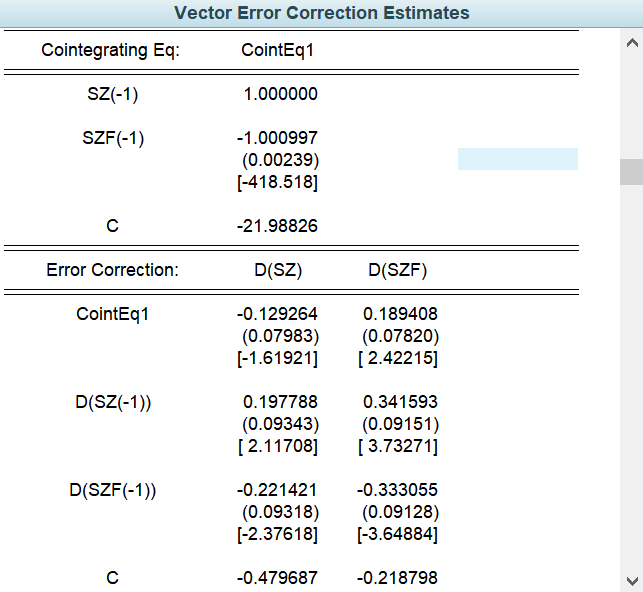Click the Vector Error Correction Estimates title
The image size is (643, 592).
(321, 13)
